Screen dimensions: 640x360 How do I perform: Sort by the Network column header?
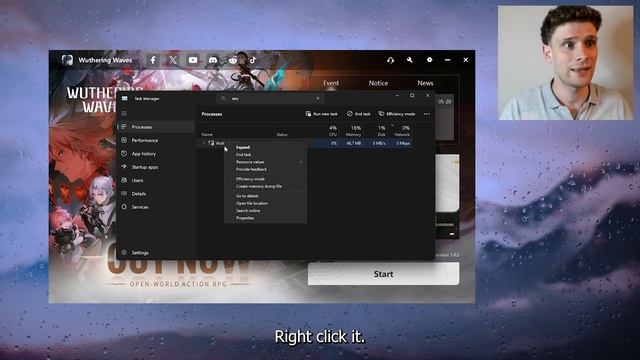tap(402, 131)
